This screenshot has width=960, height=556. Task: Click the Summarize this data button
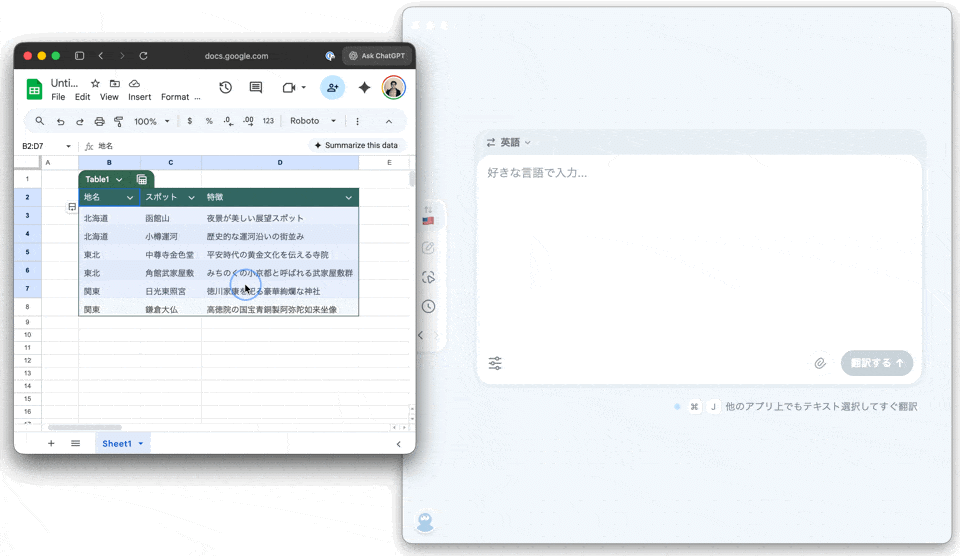click(x=355, y=145)
